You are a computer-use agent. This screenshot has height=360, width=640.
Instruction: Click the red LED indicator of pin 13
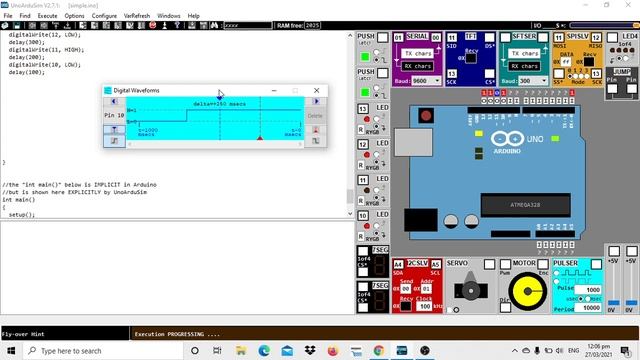pyautogui.click(x=367, y=119)
